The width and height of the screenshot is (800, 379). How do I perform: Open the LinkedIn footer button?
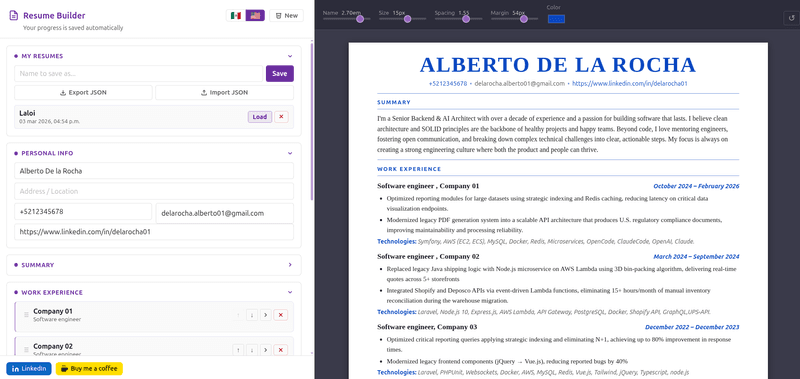(x=29, y=369)
